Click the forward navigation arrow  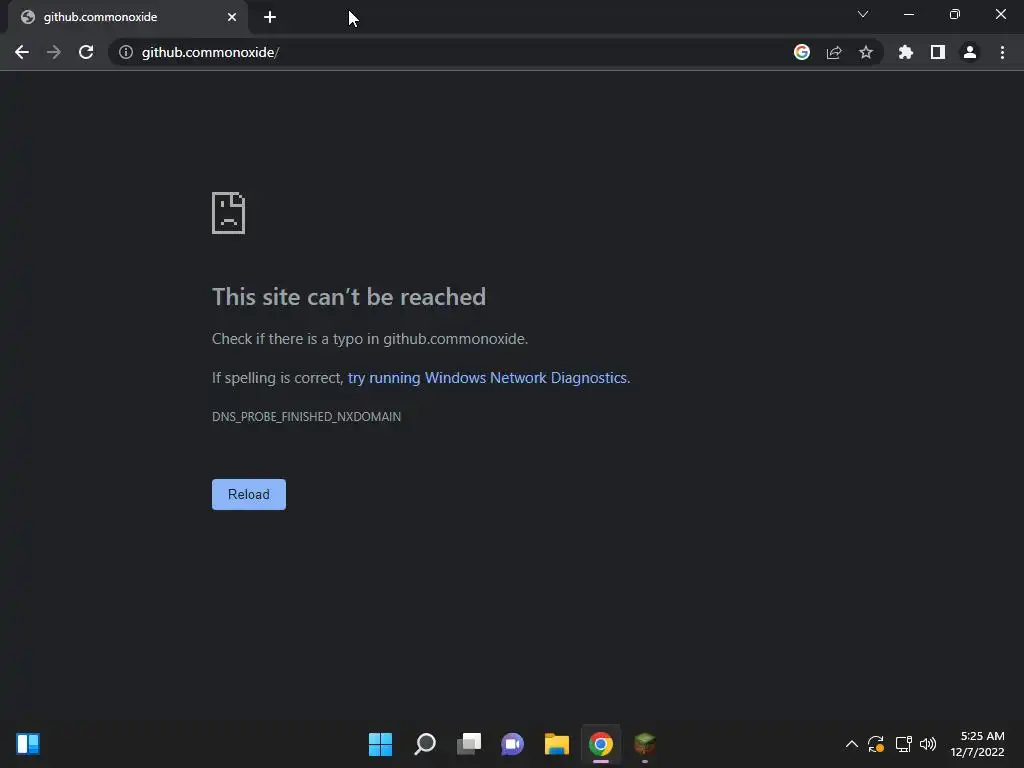[x=54, y=52]
